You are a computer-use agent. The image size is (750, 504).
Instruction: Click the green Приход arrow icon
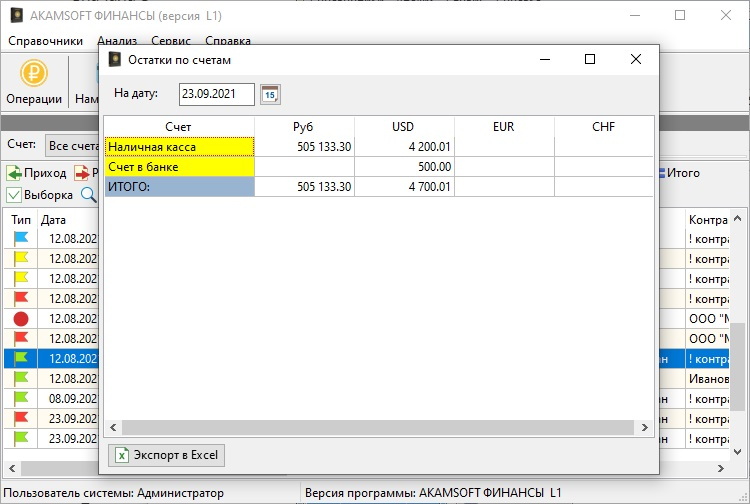[15, 173]
